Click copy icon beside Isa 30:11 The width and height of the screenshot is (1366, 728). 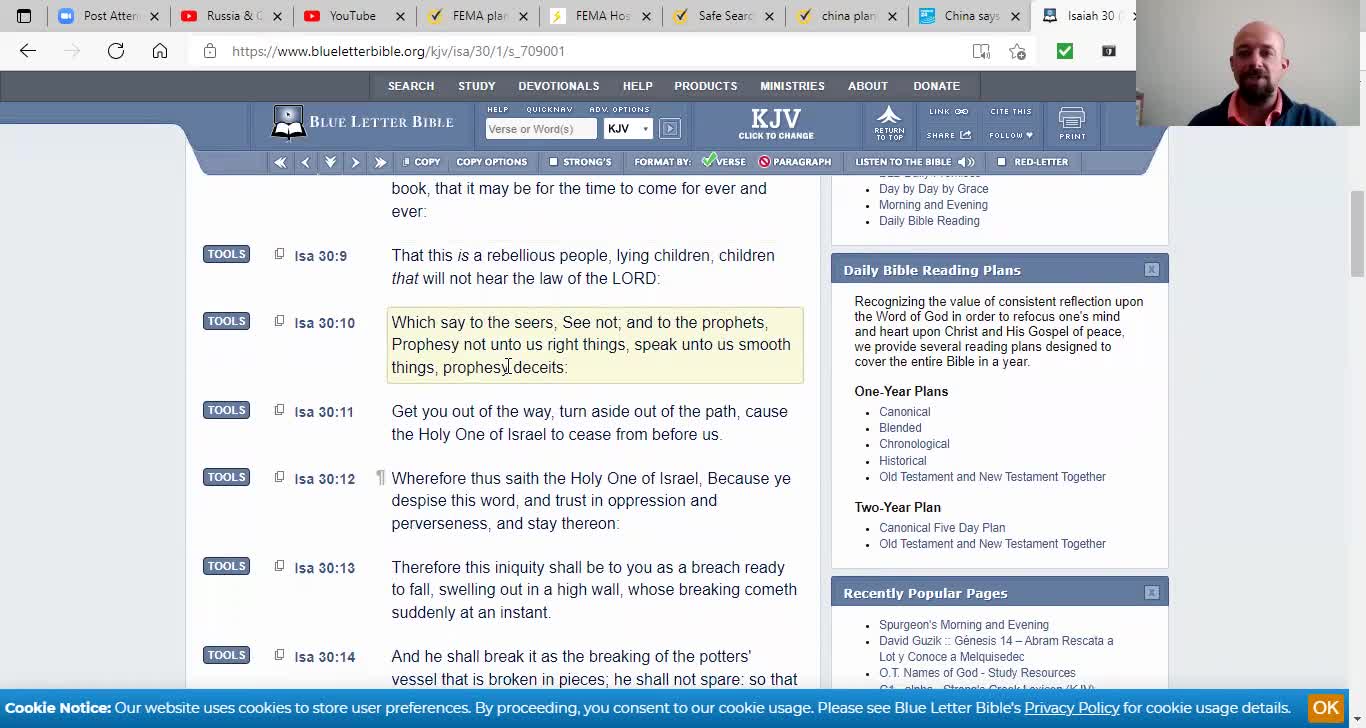click(279, 410)
